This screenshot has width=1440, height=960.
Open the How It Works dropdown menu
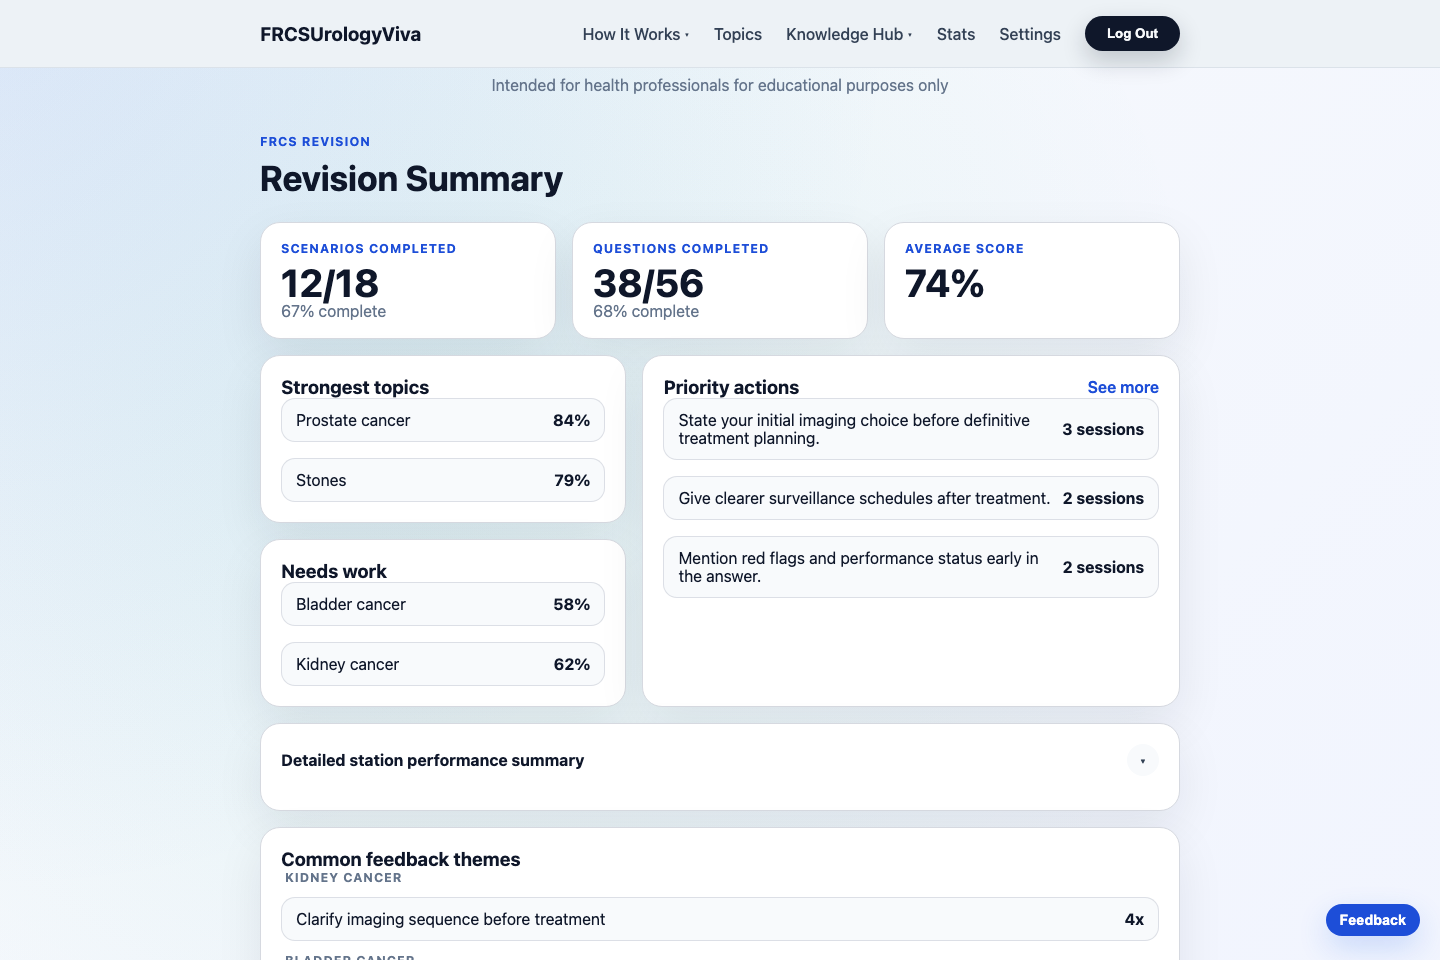click(x=636, y=34)
